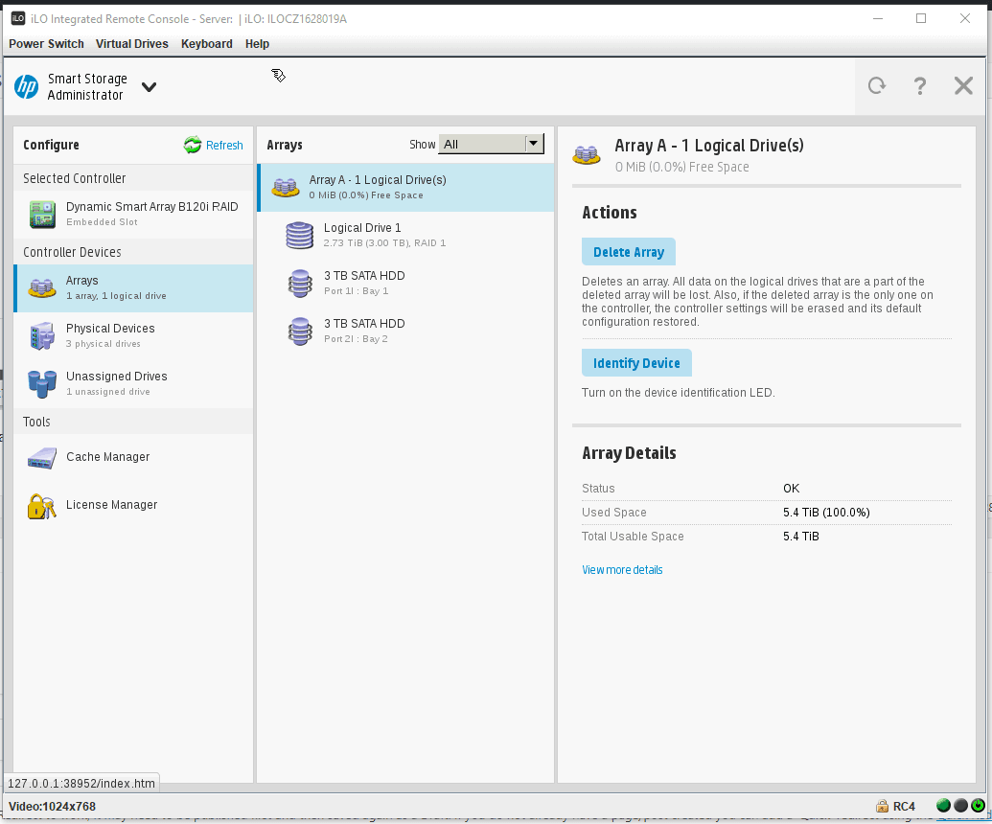992x824 pixels.
Task: Open the Power Switch menu
Action: [46, 44]
